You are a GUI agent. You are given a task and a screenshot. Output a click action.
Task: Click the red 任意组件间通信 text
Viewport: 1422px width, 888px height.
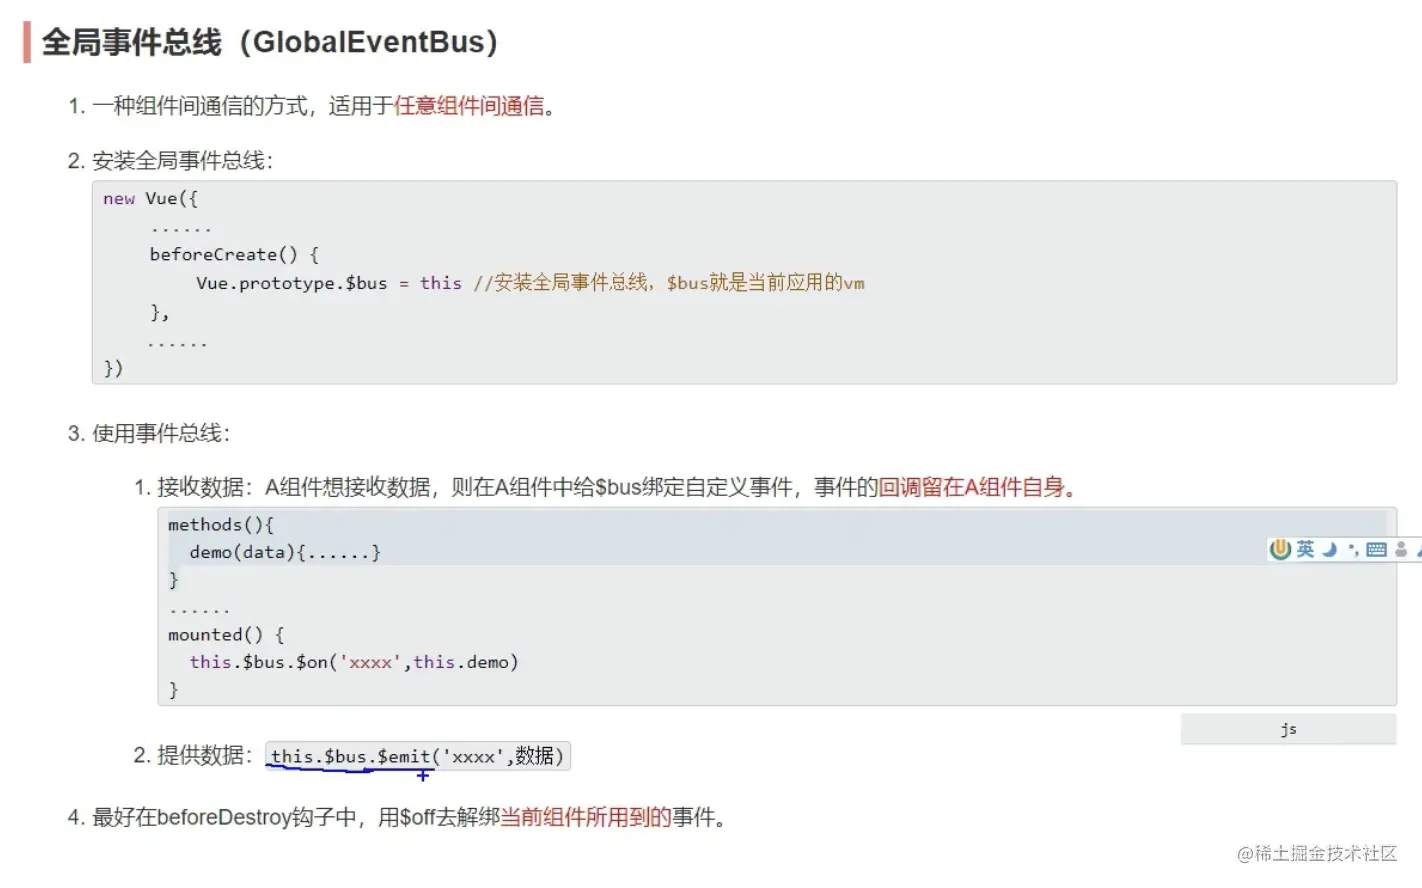click(x=469, y=106)
